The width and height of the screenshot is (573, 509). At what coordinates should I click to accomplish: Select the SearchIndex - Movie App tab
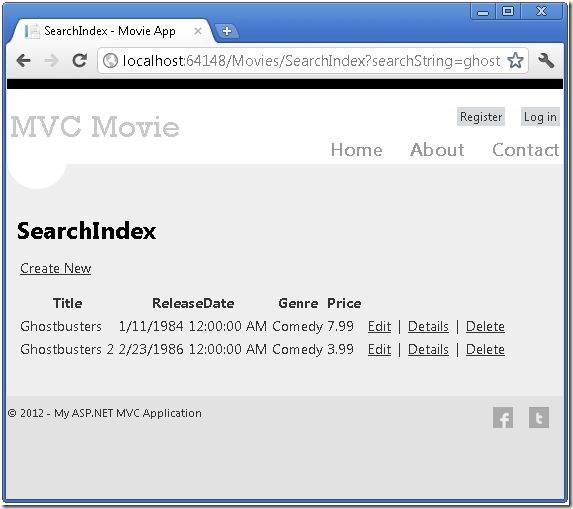111,31
